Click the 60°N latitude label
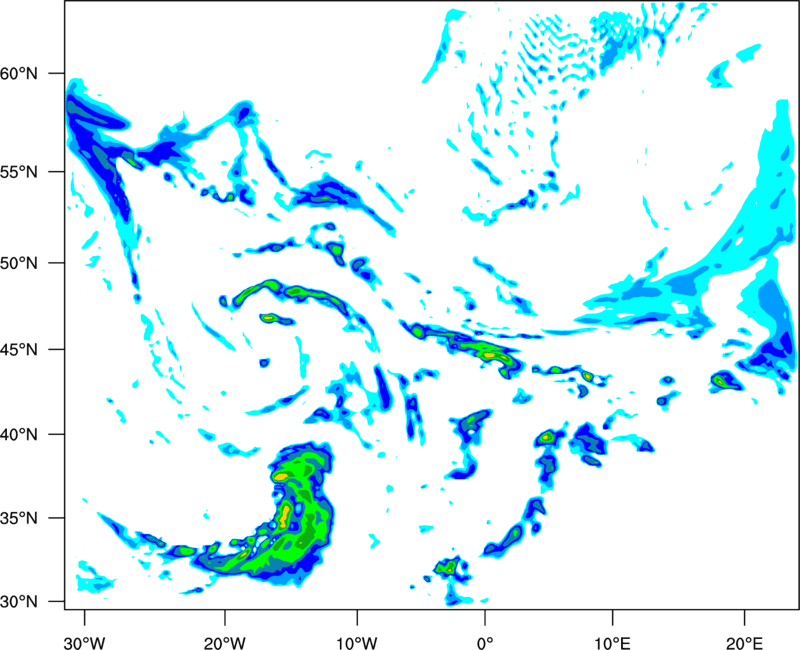The height and width of the screenshot is (650, 800). (x=19, y=74)
